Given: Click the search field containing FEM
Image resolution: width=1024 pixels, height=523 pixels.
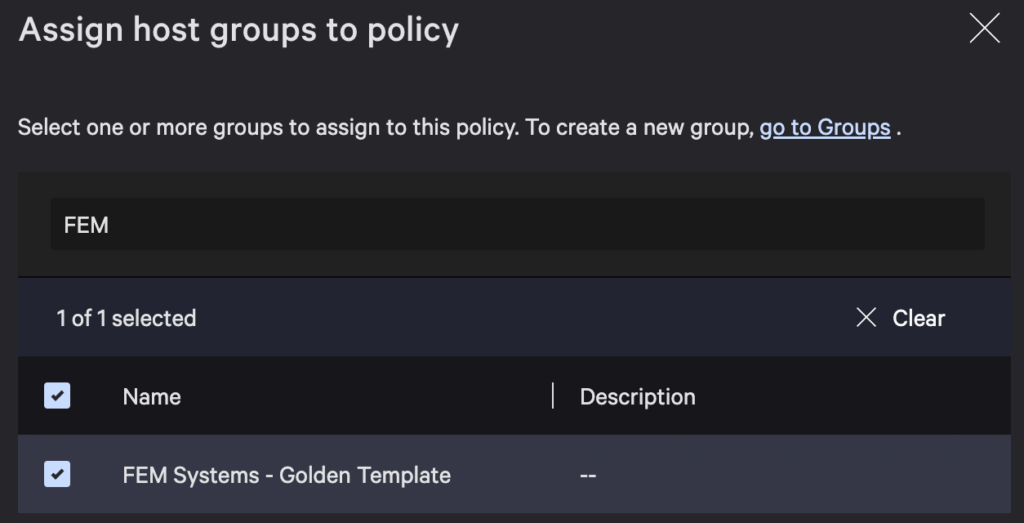Looking at the screenshot, I should click(517, 225).
